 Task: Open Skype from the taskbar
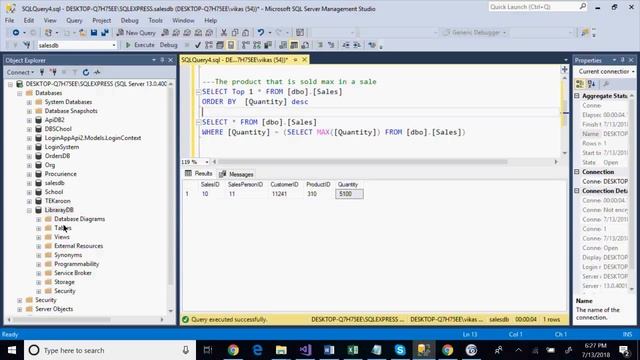[x=400, y=350]
